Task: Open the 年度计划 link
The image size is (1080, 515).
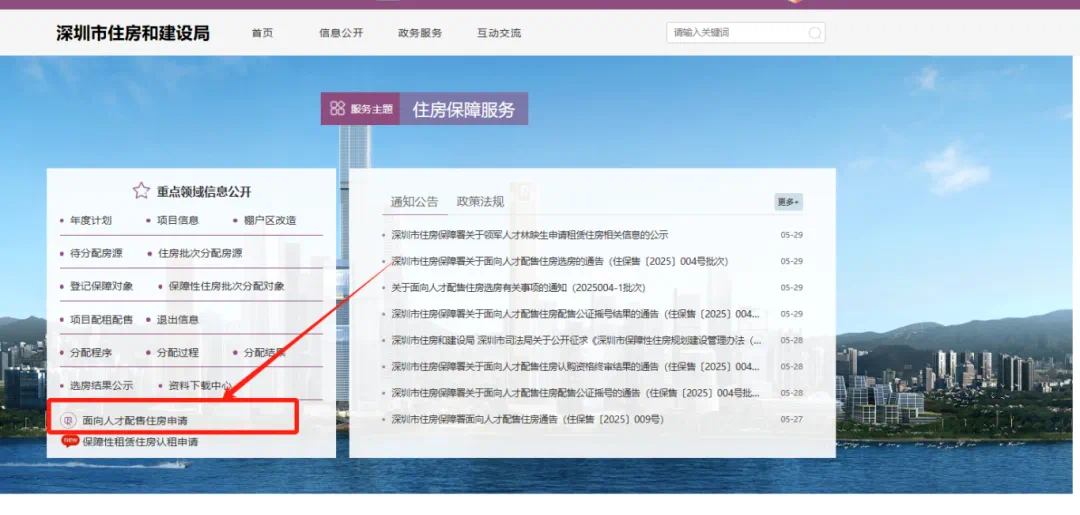Action: (x=91, y=220)
